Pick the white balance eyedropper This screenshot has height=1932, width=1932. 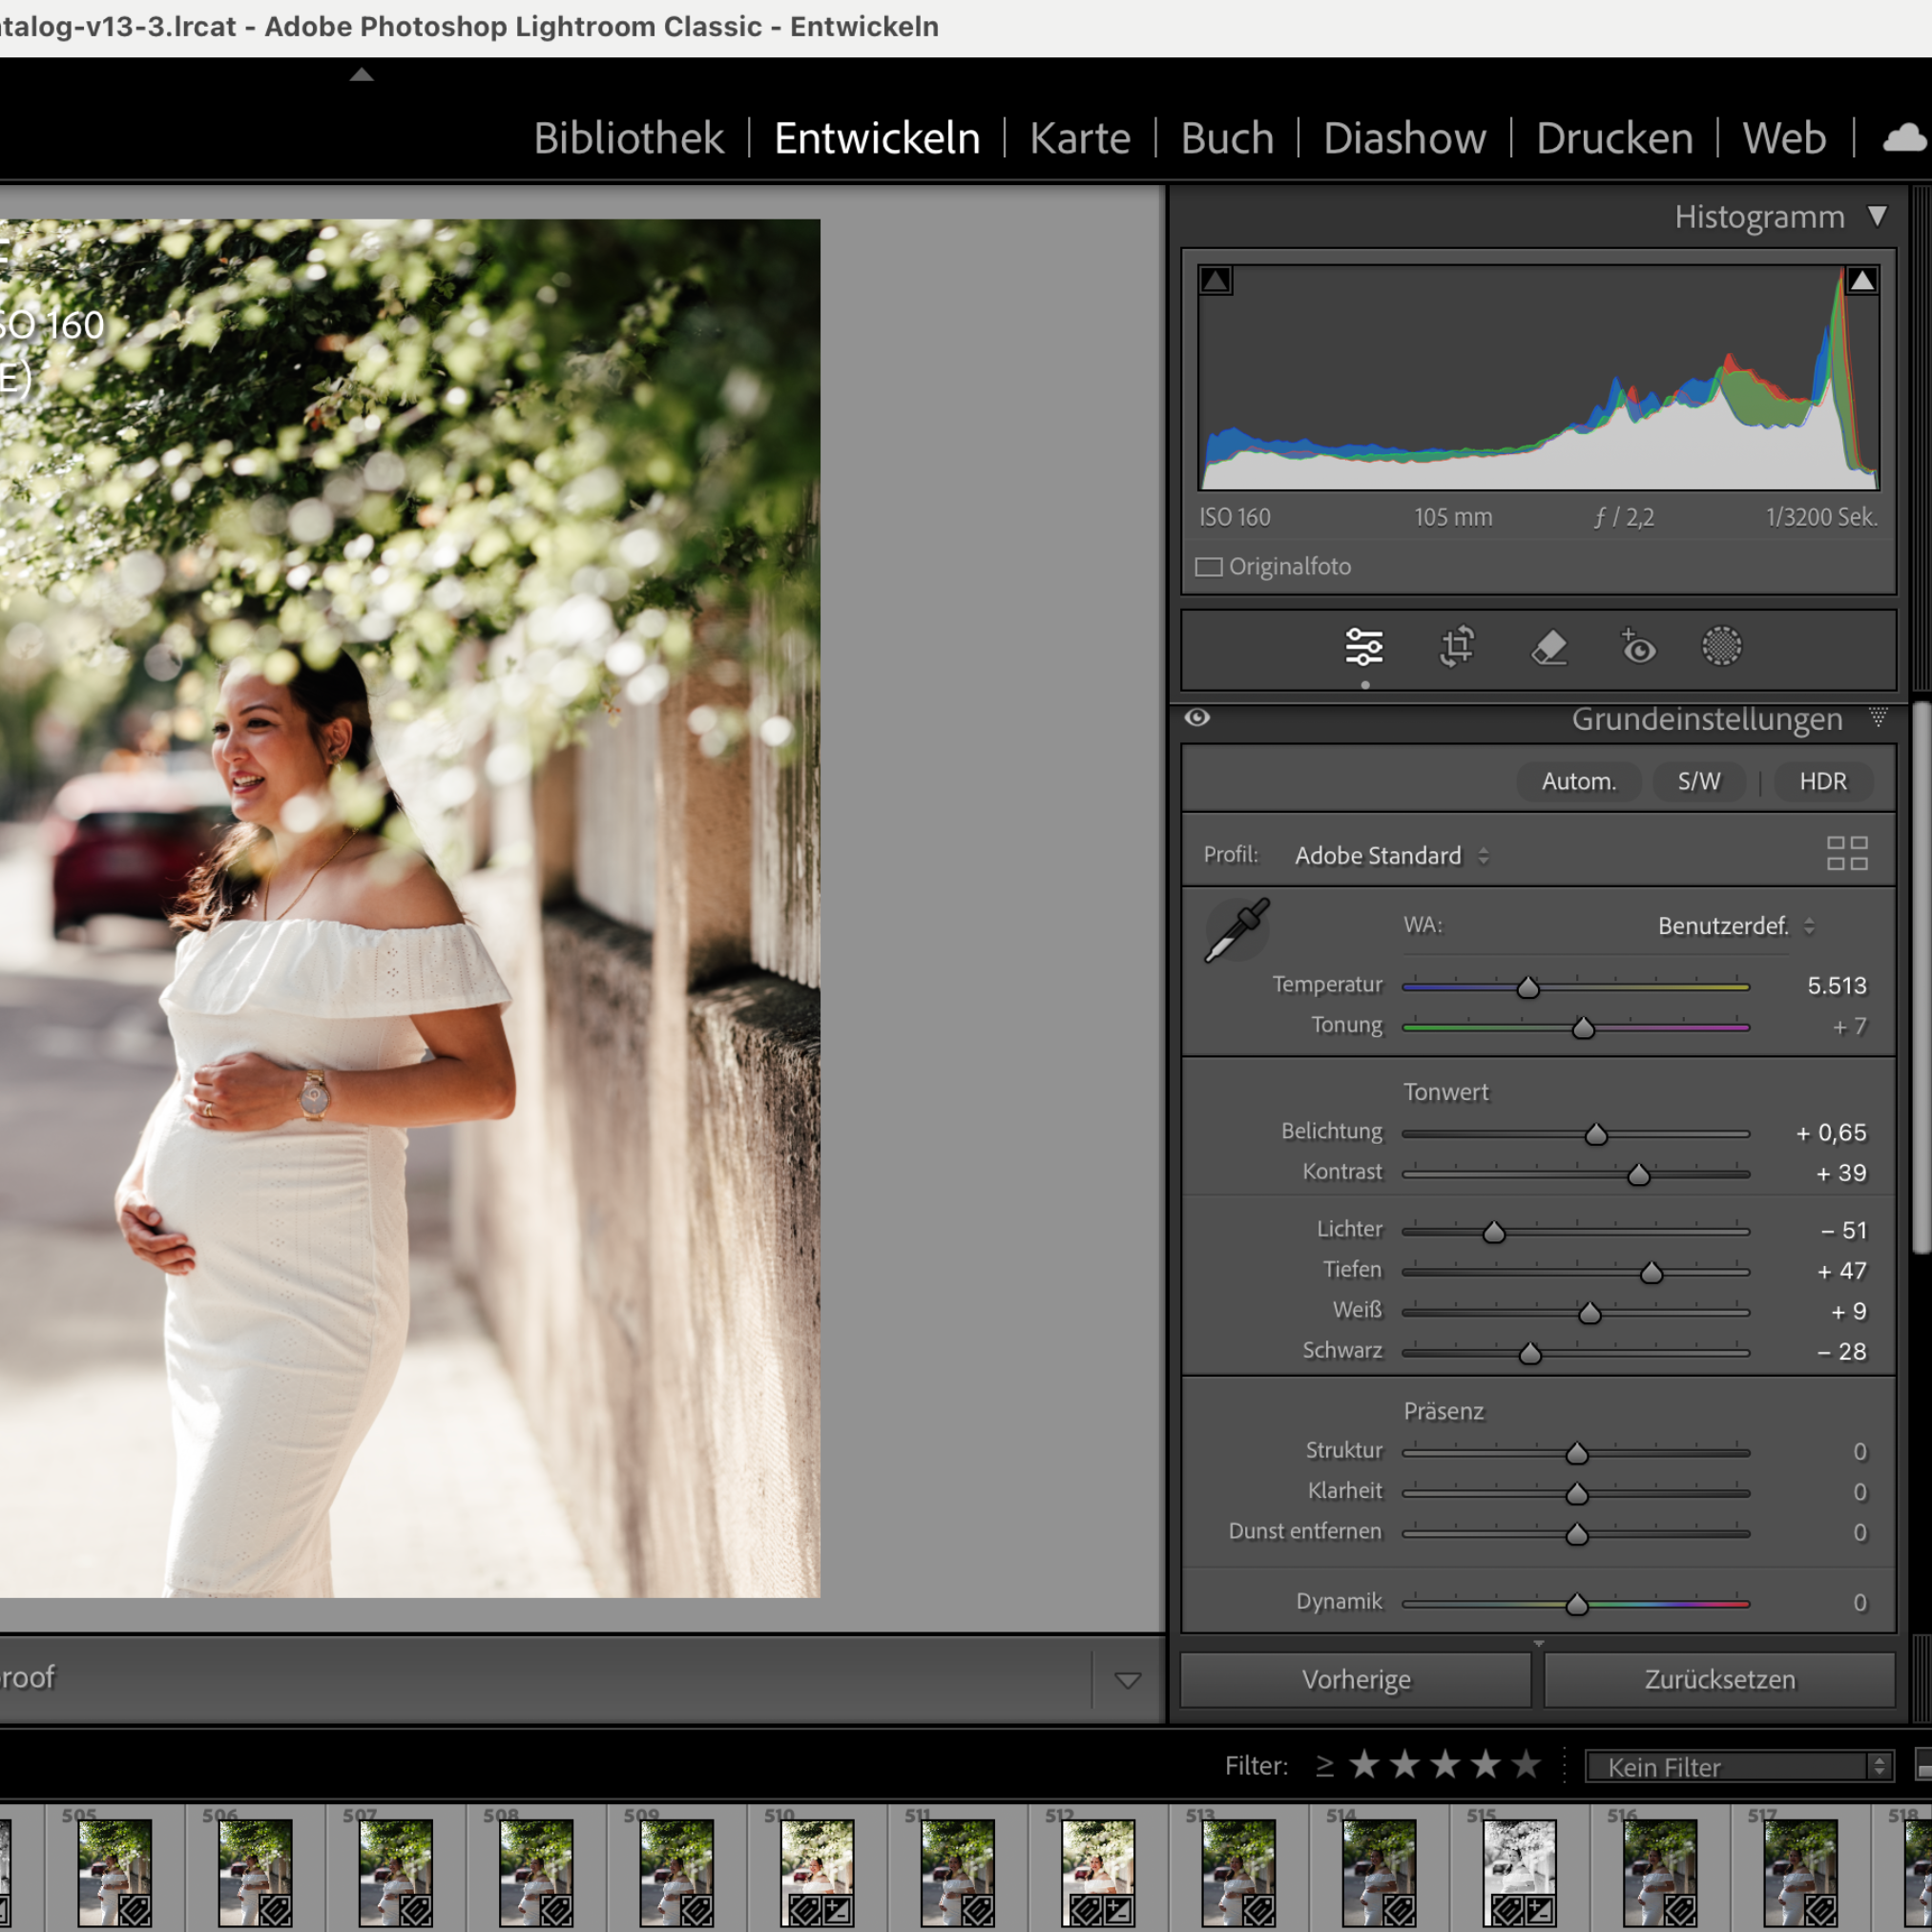[x=1237, y=930]
